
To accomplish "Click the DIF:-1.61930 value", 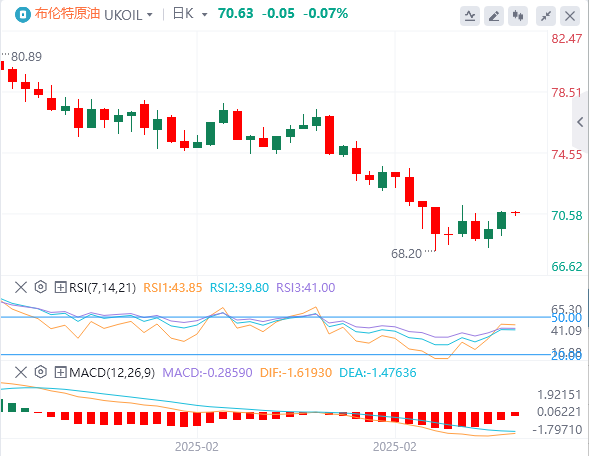I will pos(296,373).
